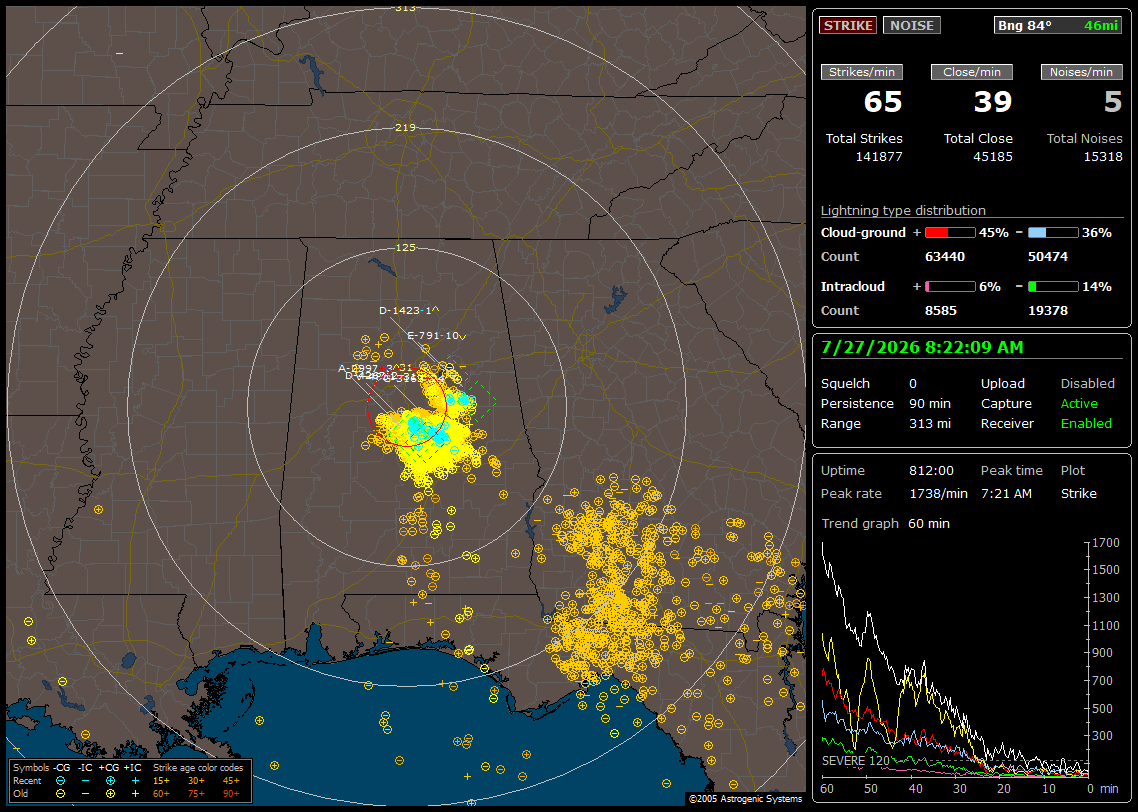Click the Recent -CG cyan circle symbol in legend
1138x812 pixels.
(60, 781)
